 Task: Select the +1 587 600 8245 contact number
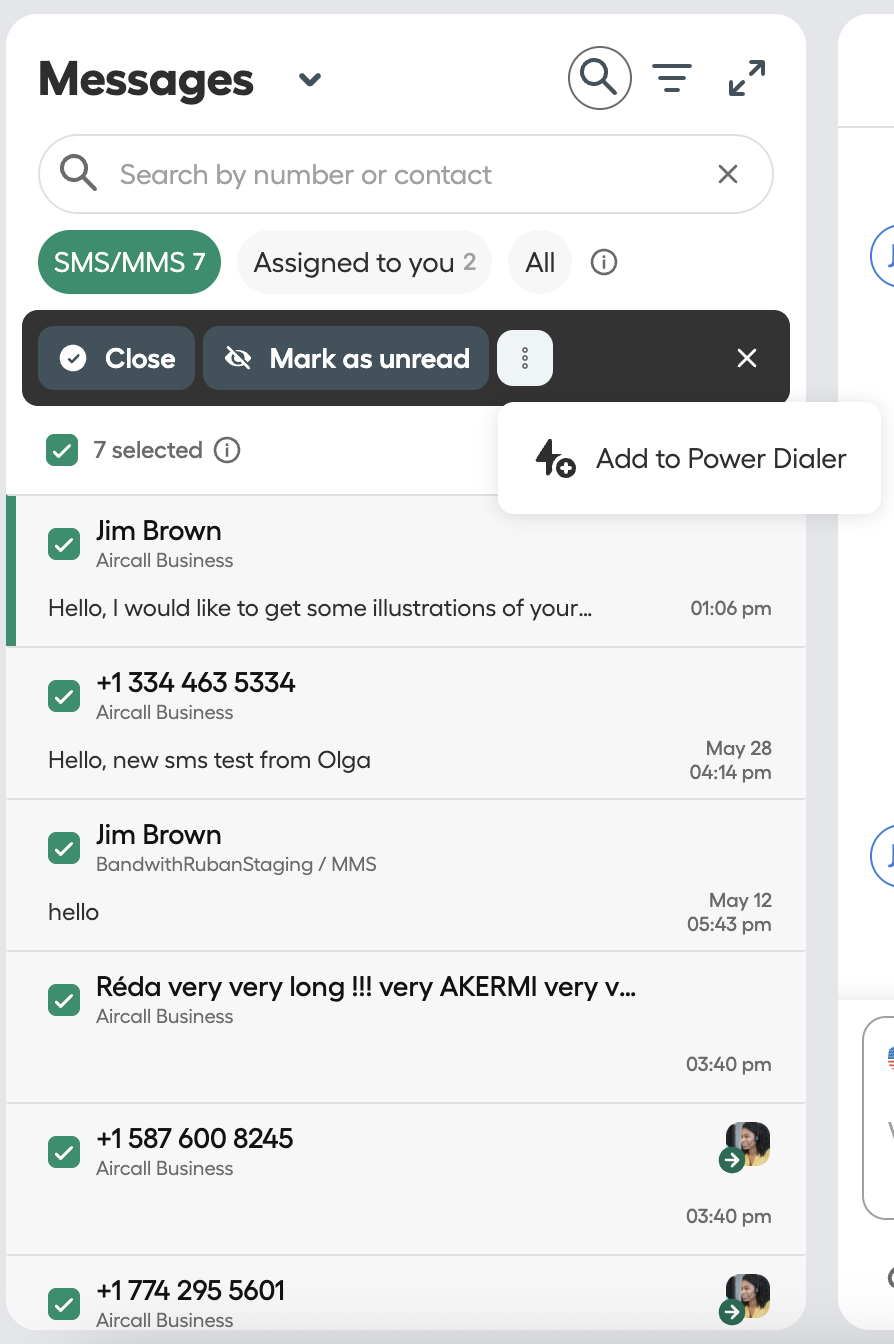[195, 1138]
